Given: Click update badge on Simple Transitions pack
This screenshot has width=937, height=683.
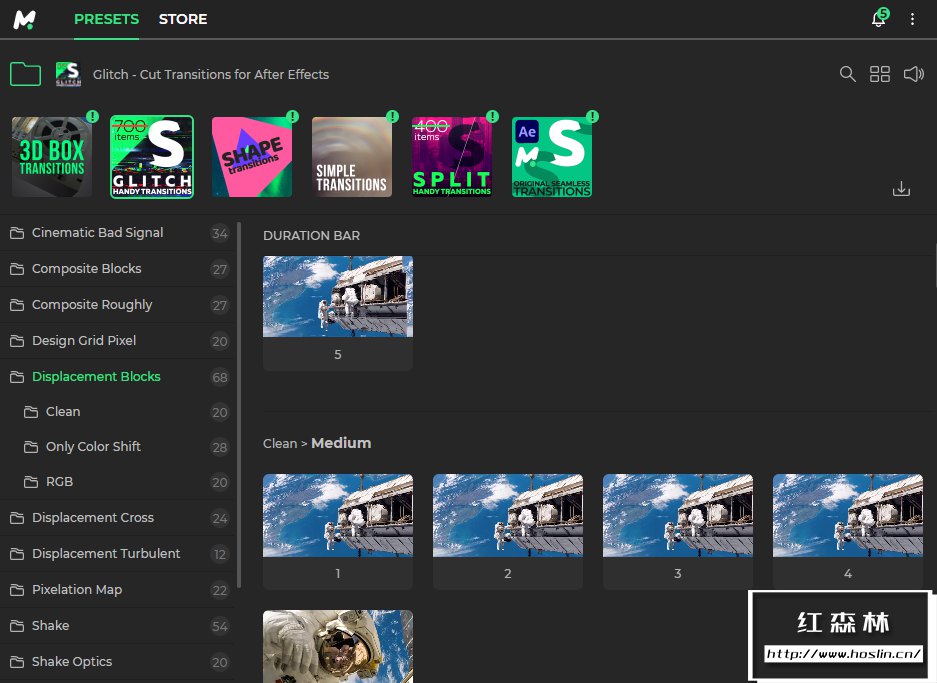Looking at the screenshot, I should (393, 117).
